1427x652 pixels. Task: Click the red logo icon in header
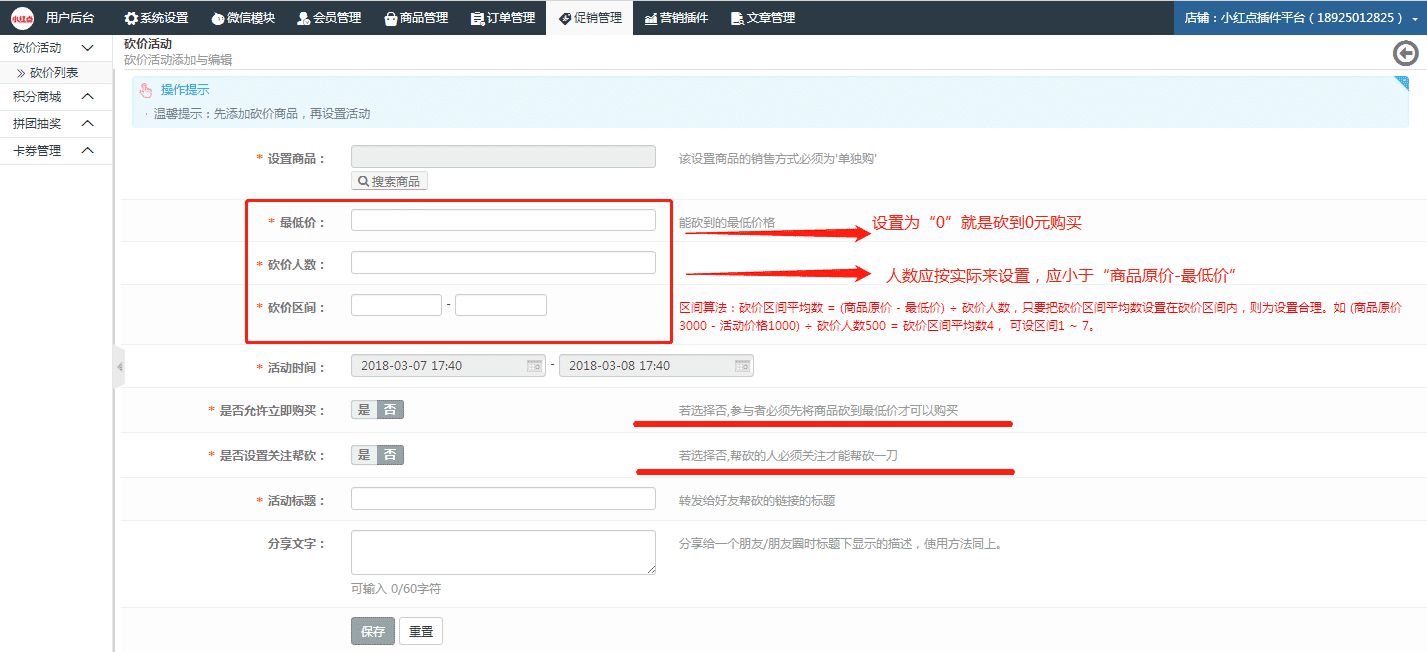[22, 17]
